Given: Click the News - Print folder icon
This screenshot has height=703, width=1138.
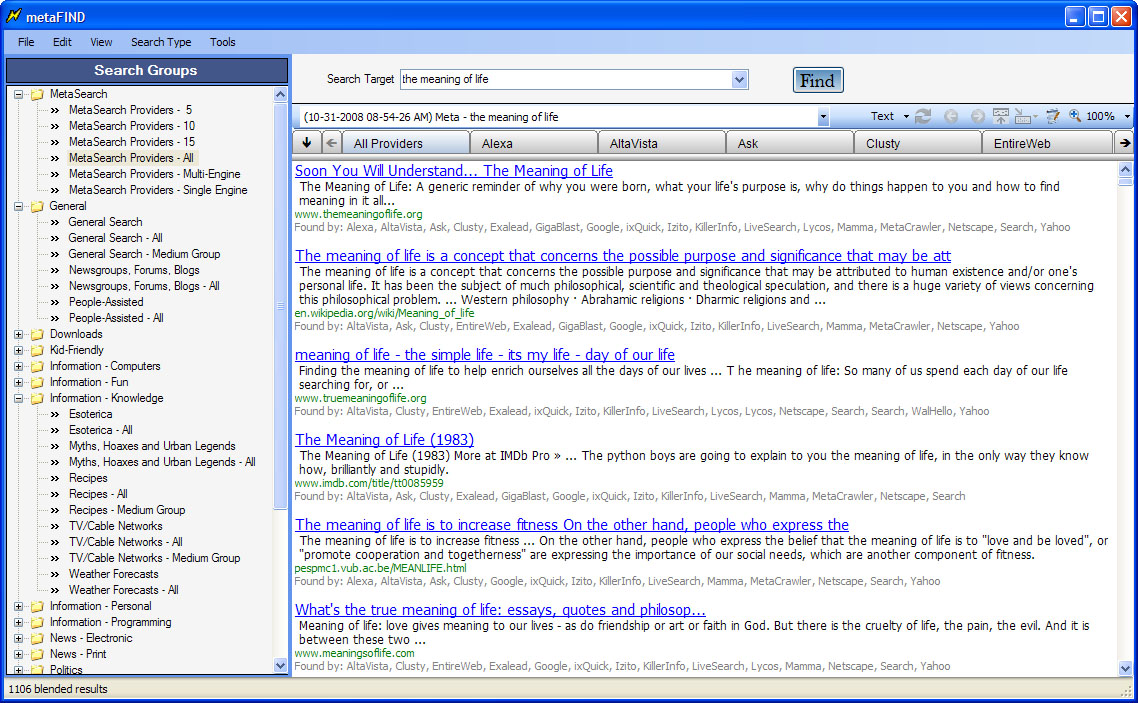Looking at the screenshot, I should pyautogui.click(x=37, y=654).
